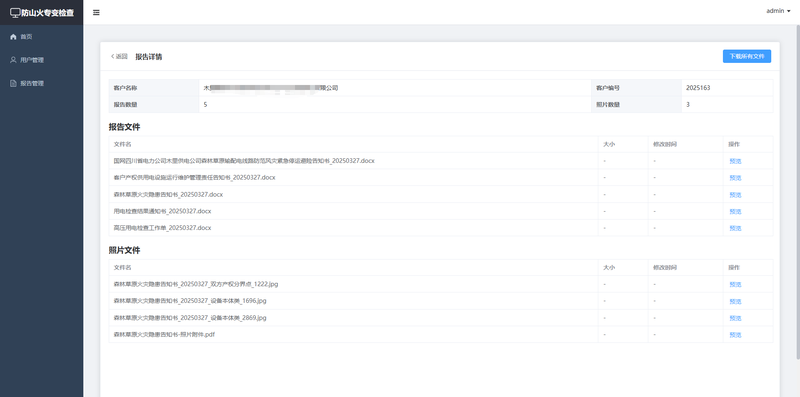800x397 pixels.
Task: Click the monitor logo beside 防山火专变检查
Action: (x=15, y=13)
